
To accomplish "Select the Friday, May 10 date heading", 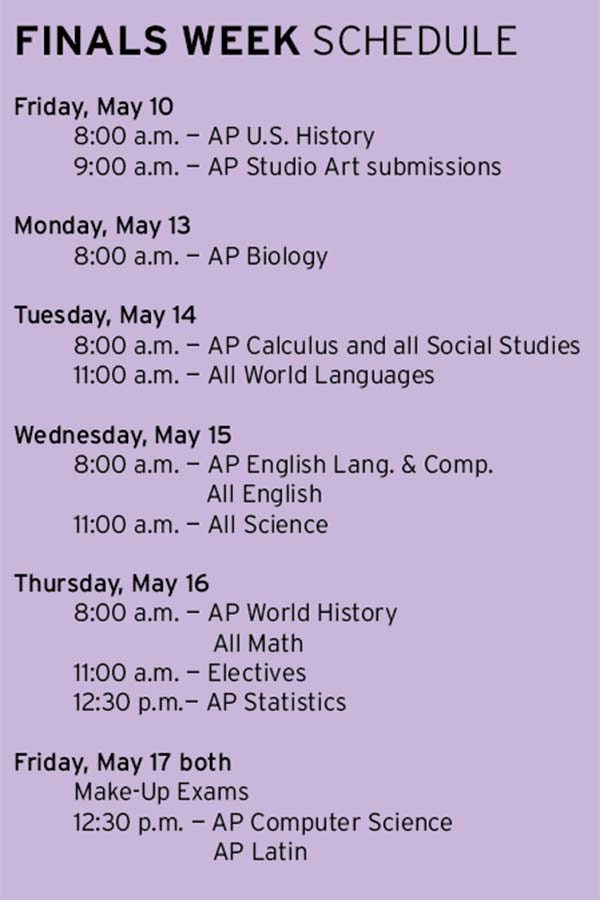I will (x=94, y=107).
